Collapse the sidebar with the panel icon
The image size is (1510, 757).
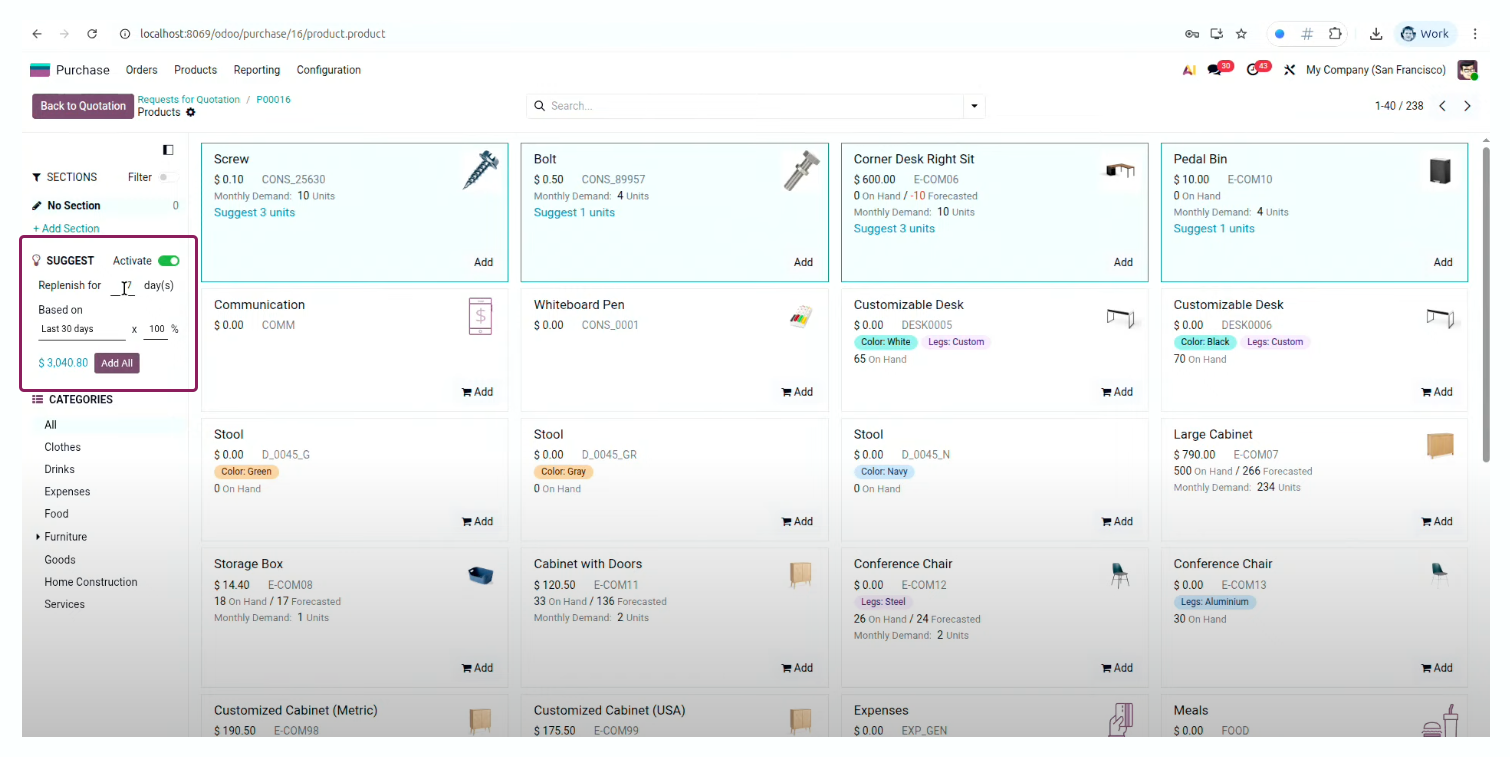[168, 150]
